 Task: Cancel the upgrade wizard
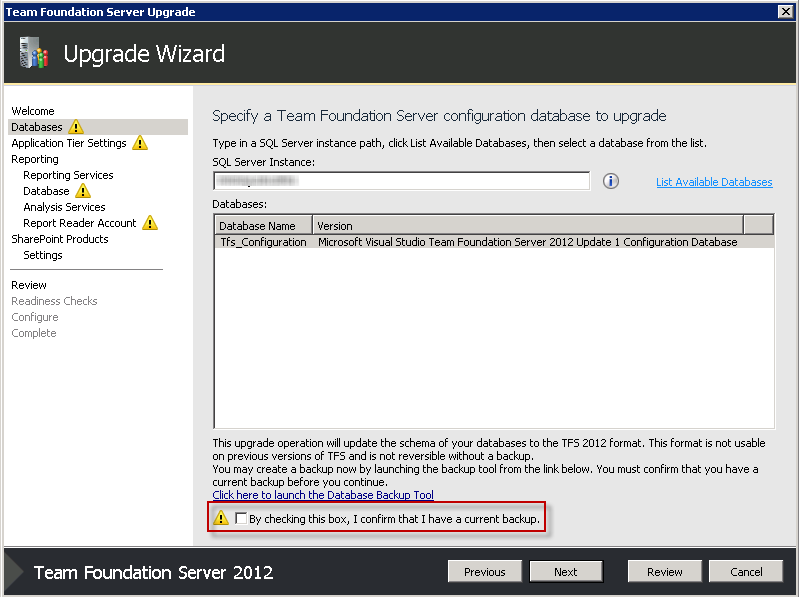746,572
